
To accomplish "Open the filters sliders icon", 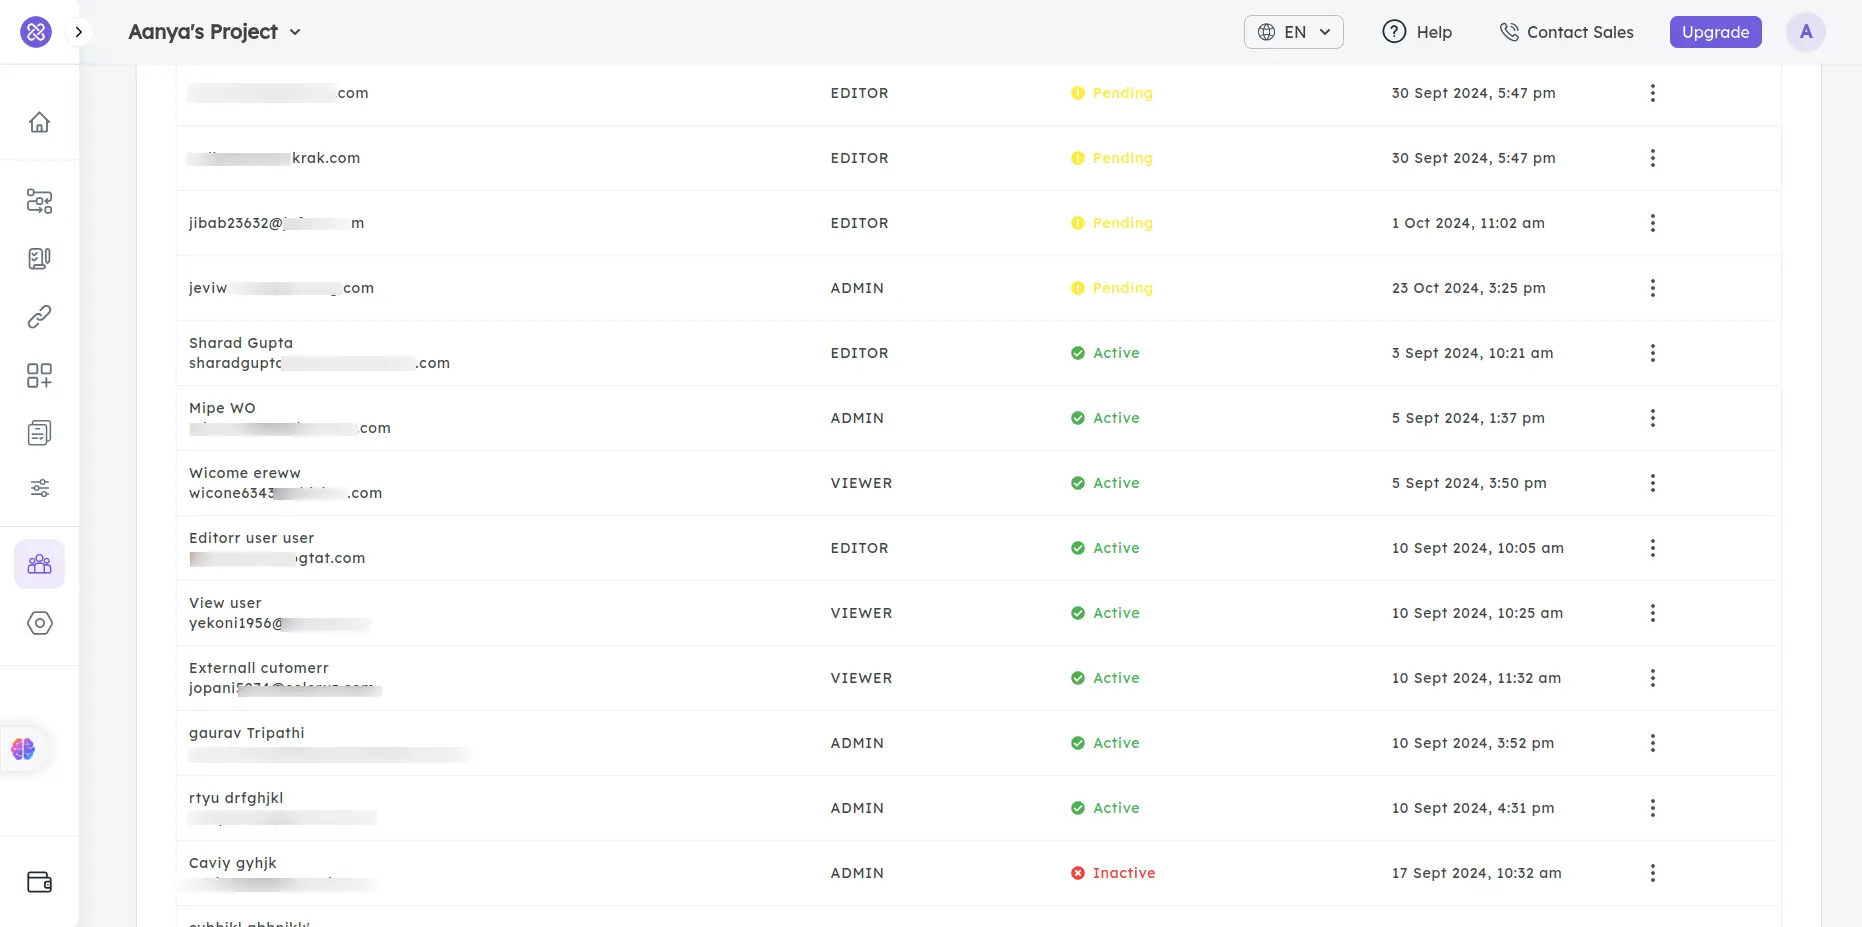I will tap(39, 488).
